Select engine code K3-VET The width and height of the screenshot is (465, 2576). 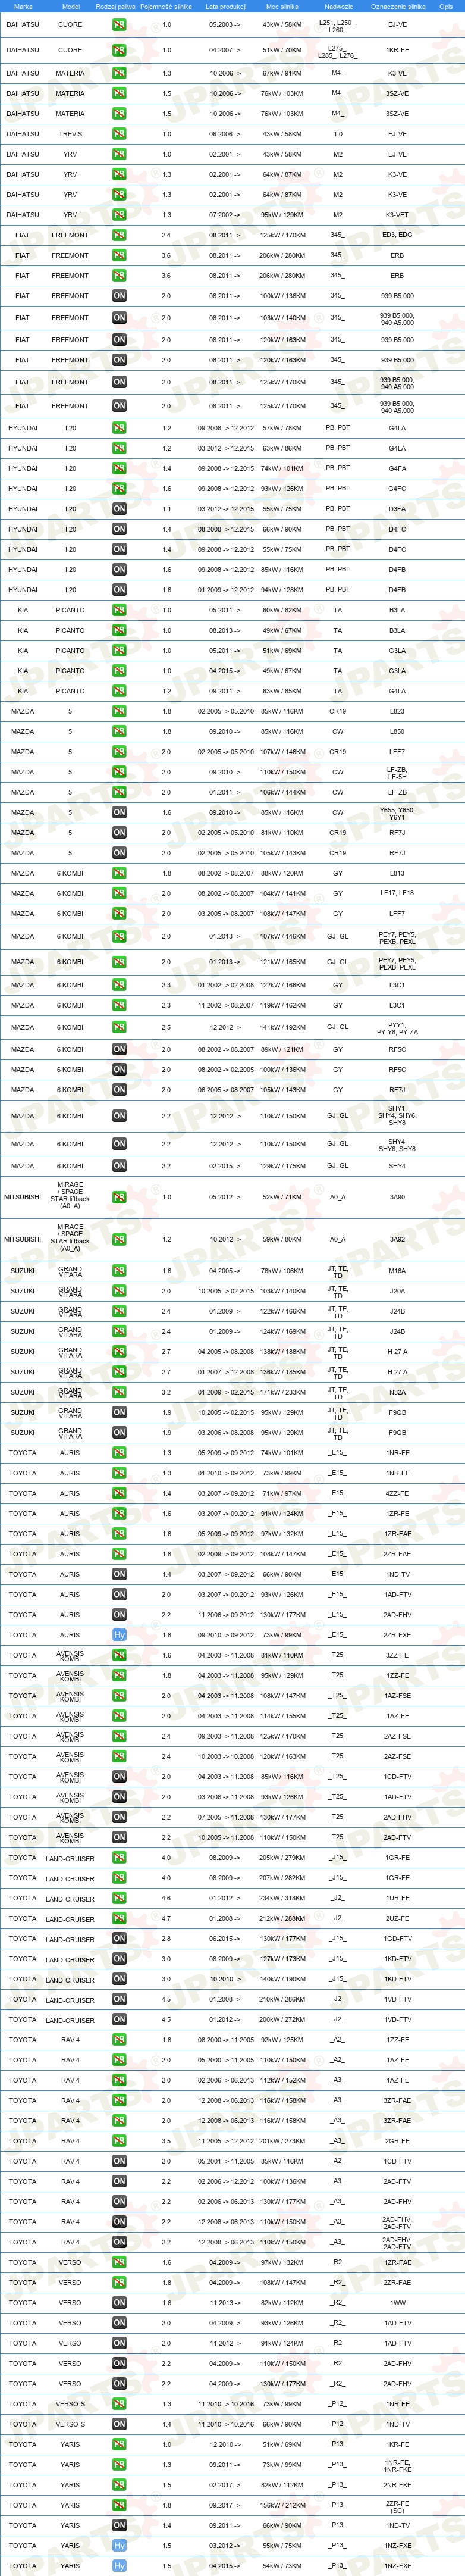coord(397,215)
